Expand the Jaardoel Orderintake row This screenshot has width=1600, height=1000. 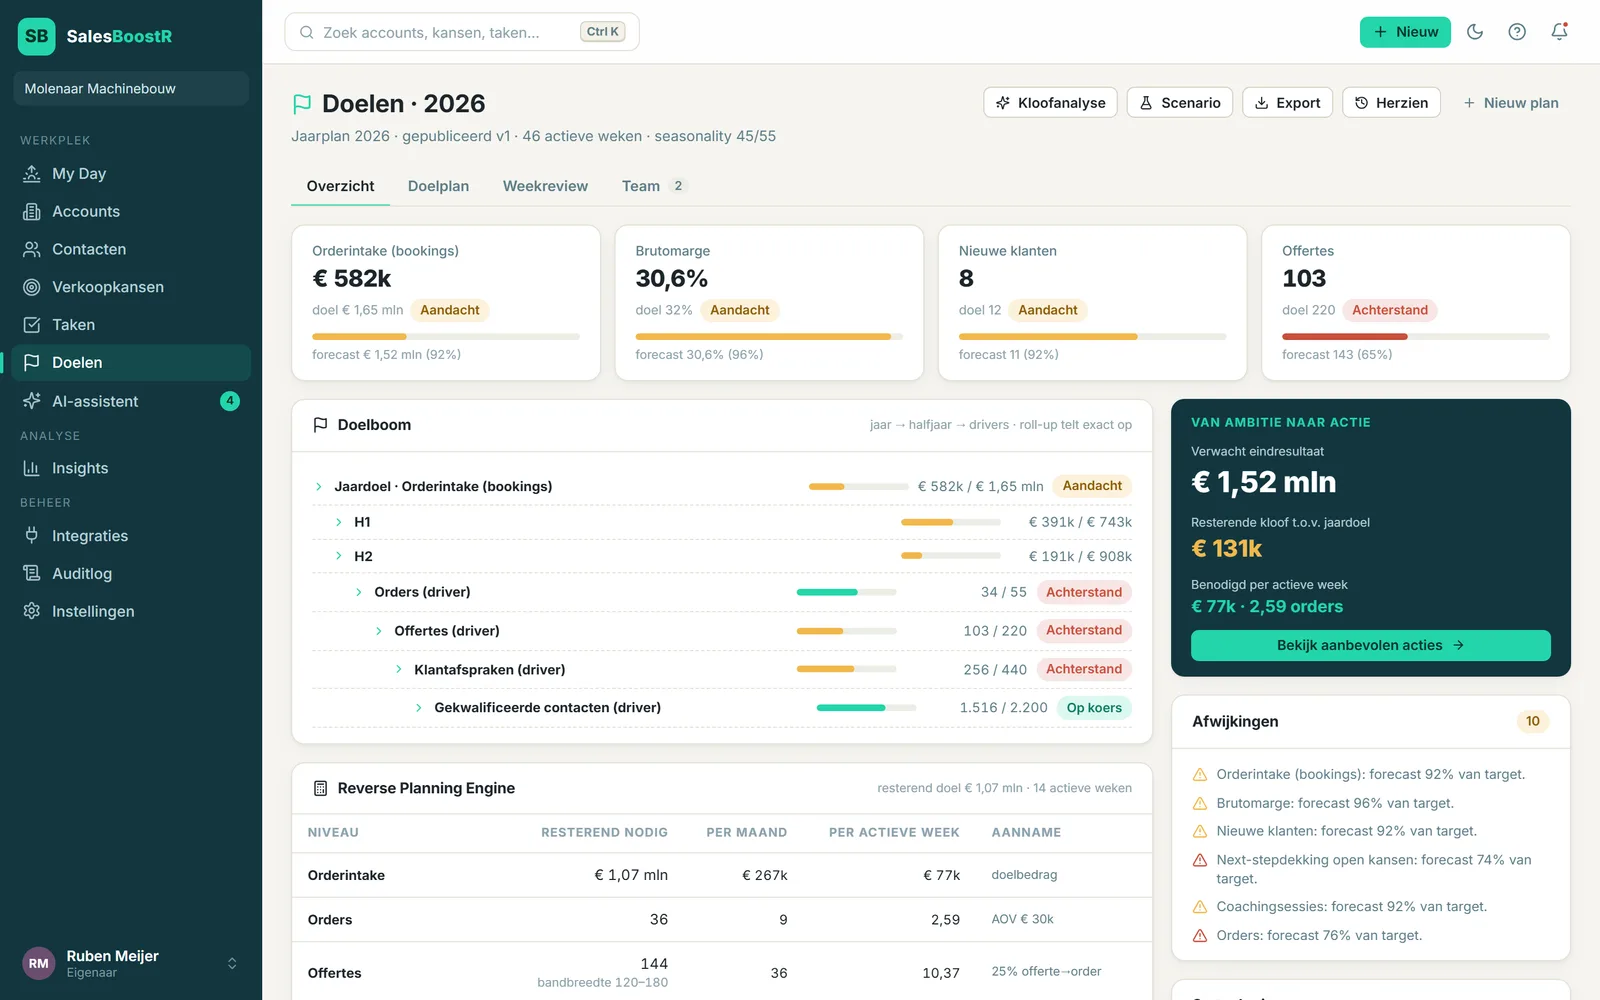(319, 487)
